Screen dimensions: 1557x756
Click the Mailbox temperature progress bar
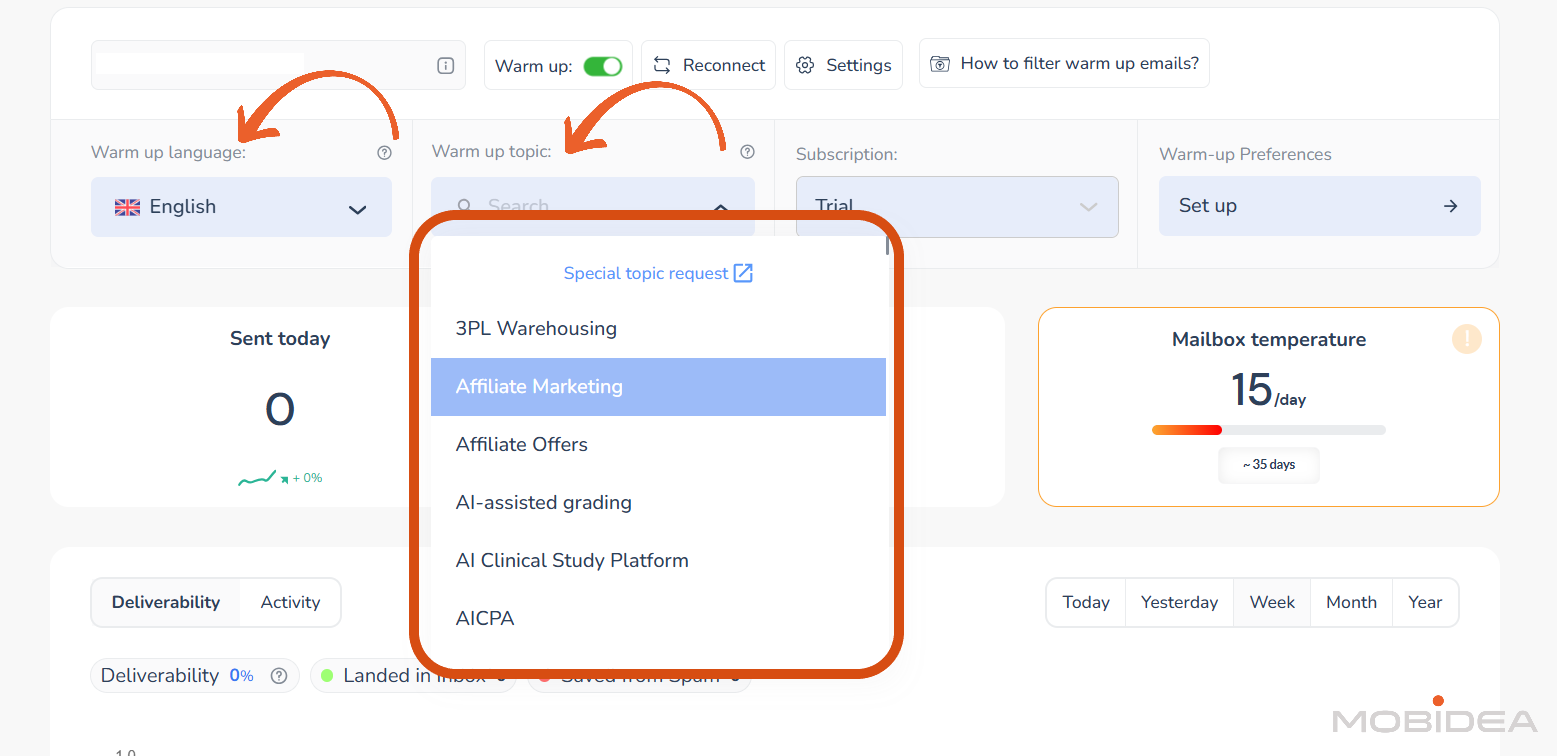[1268, 430]
